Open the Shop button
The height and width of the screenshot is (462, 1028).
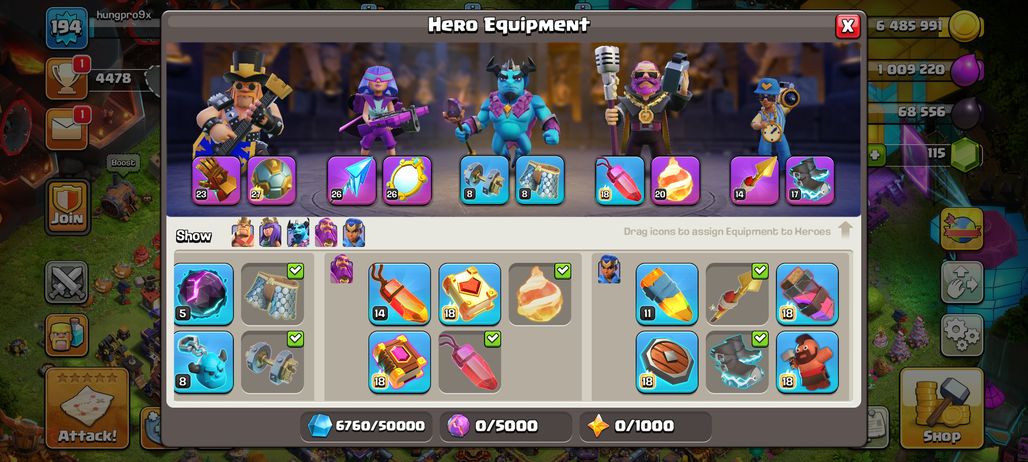coord(941,408)
